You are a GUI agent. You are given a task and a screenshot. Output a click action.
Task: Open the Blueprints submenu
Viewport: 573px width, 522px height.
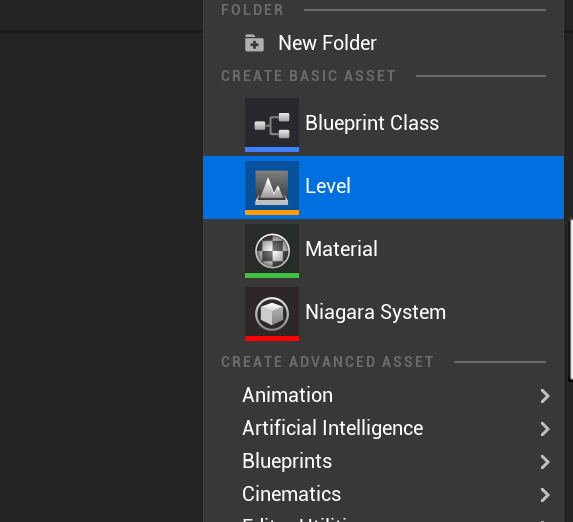point(383,461)
